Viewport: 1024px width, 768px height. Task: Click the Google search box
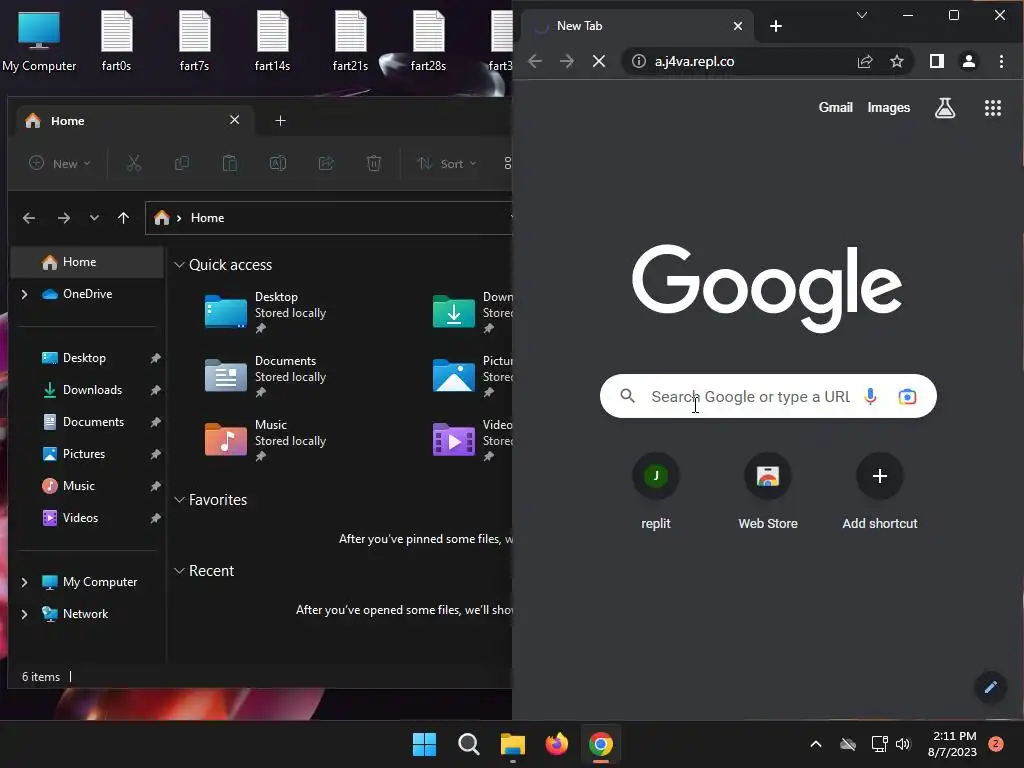point(768,396)
